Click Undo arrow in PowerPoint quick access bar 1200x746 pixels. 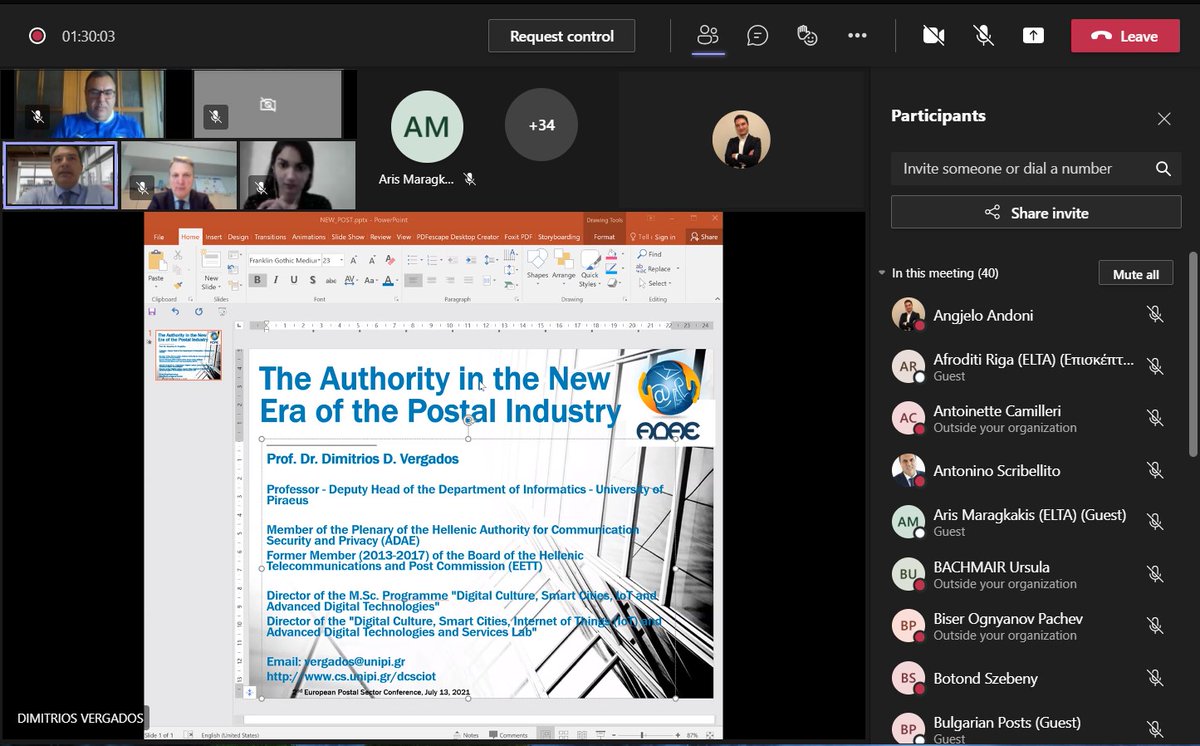pos(174,312)
